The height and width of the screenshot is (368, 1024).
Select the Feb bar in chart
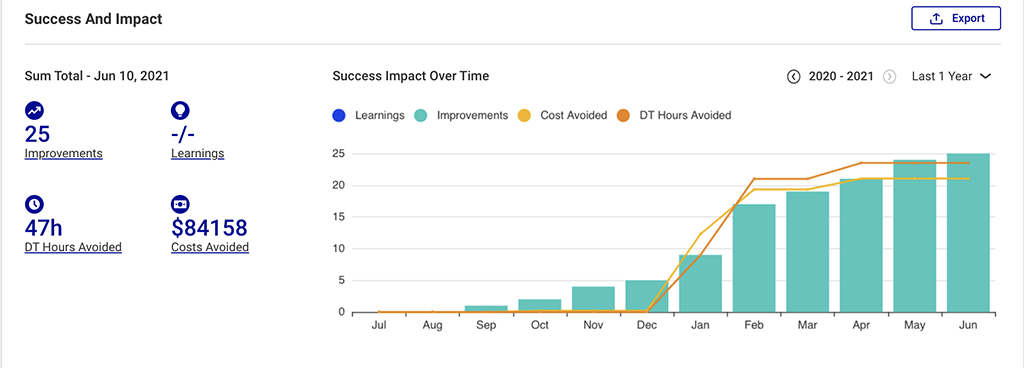(x=754, y=258)
